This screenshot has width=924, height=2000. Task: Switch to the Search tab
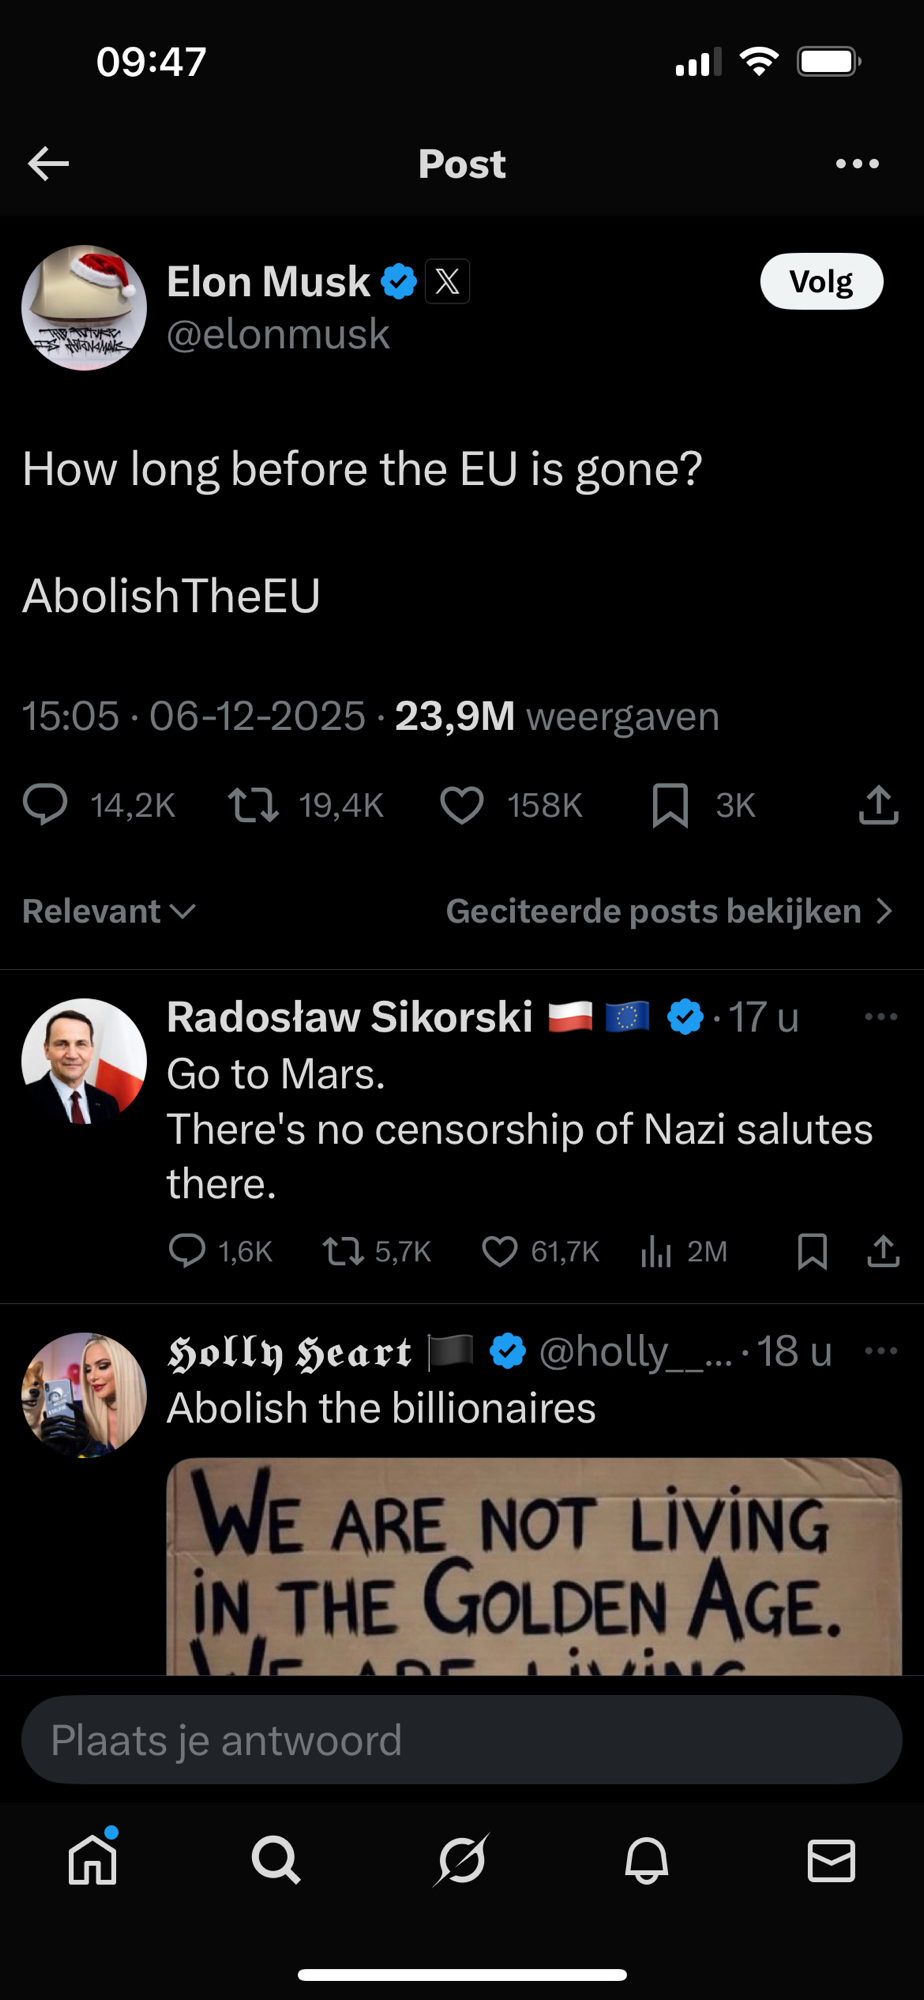click(276, 1861)
